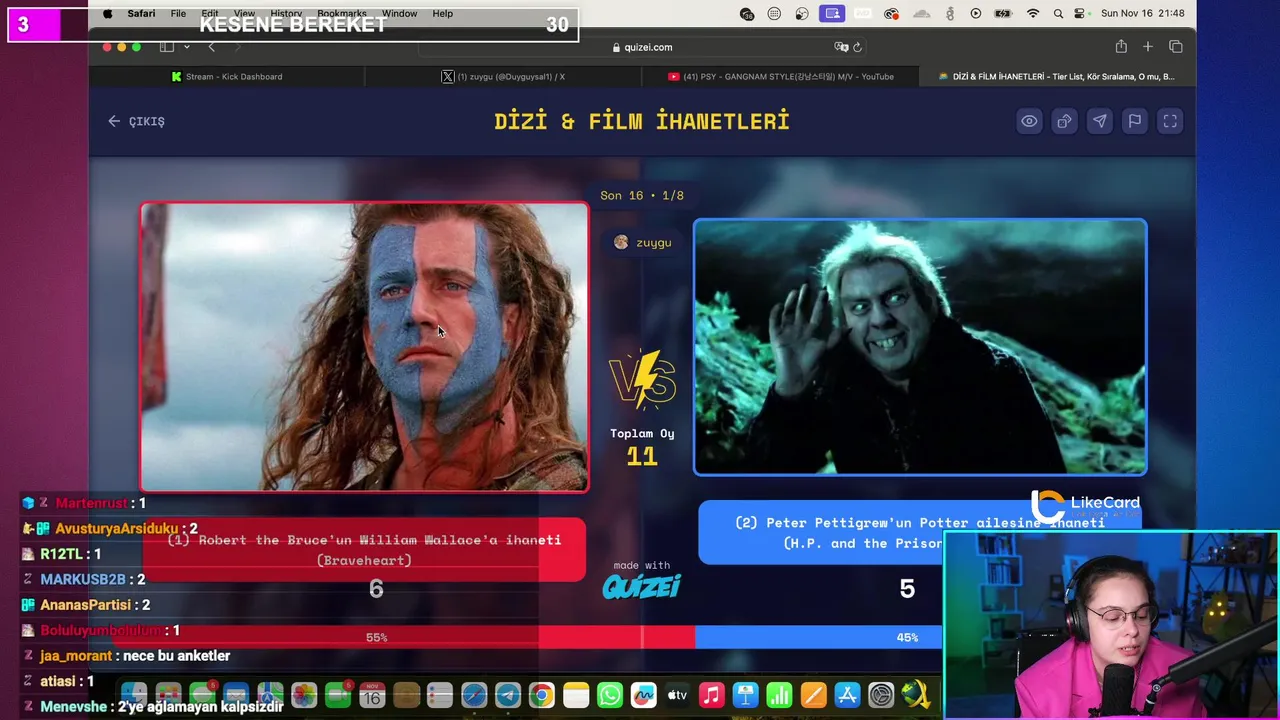
Task: Open Numbers from the Dock
Action: [780, 694]
